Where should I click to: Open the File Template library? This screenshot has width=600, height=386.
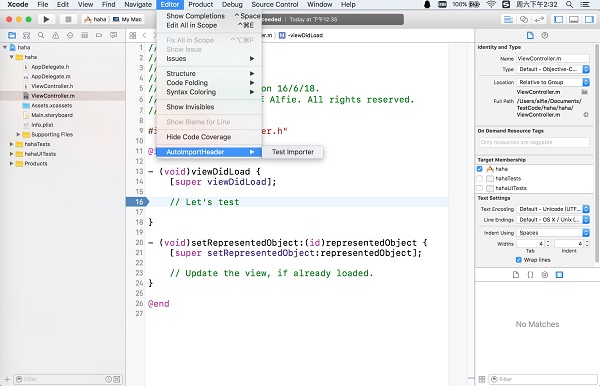tap(516, 275)
